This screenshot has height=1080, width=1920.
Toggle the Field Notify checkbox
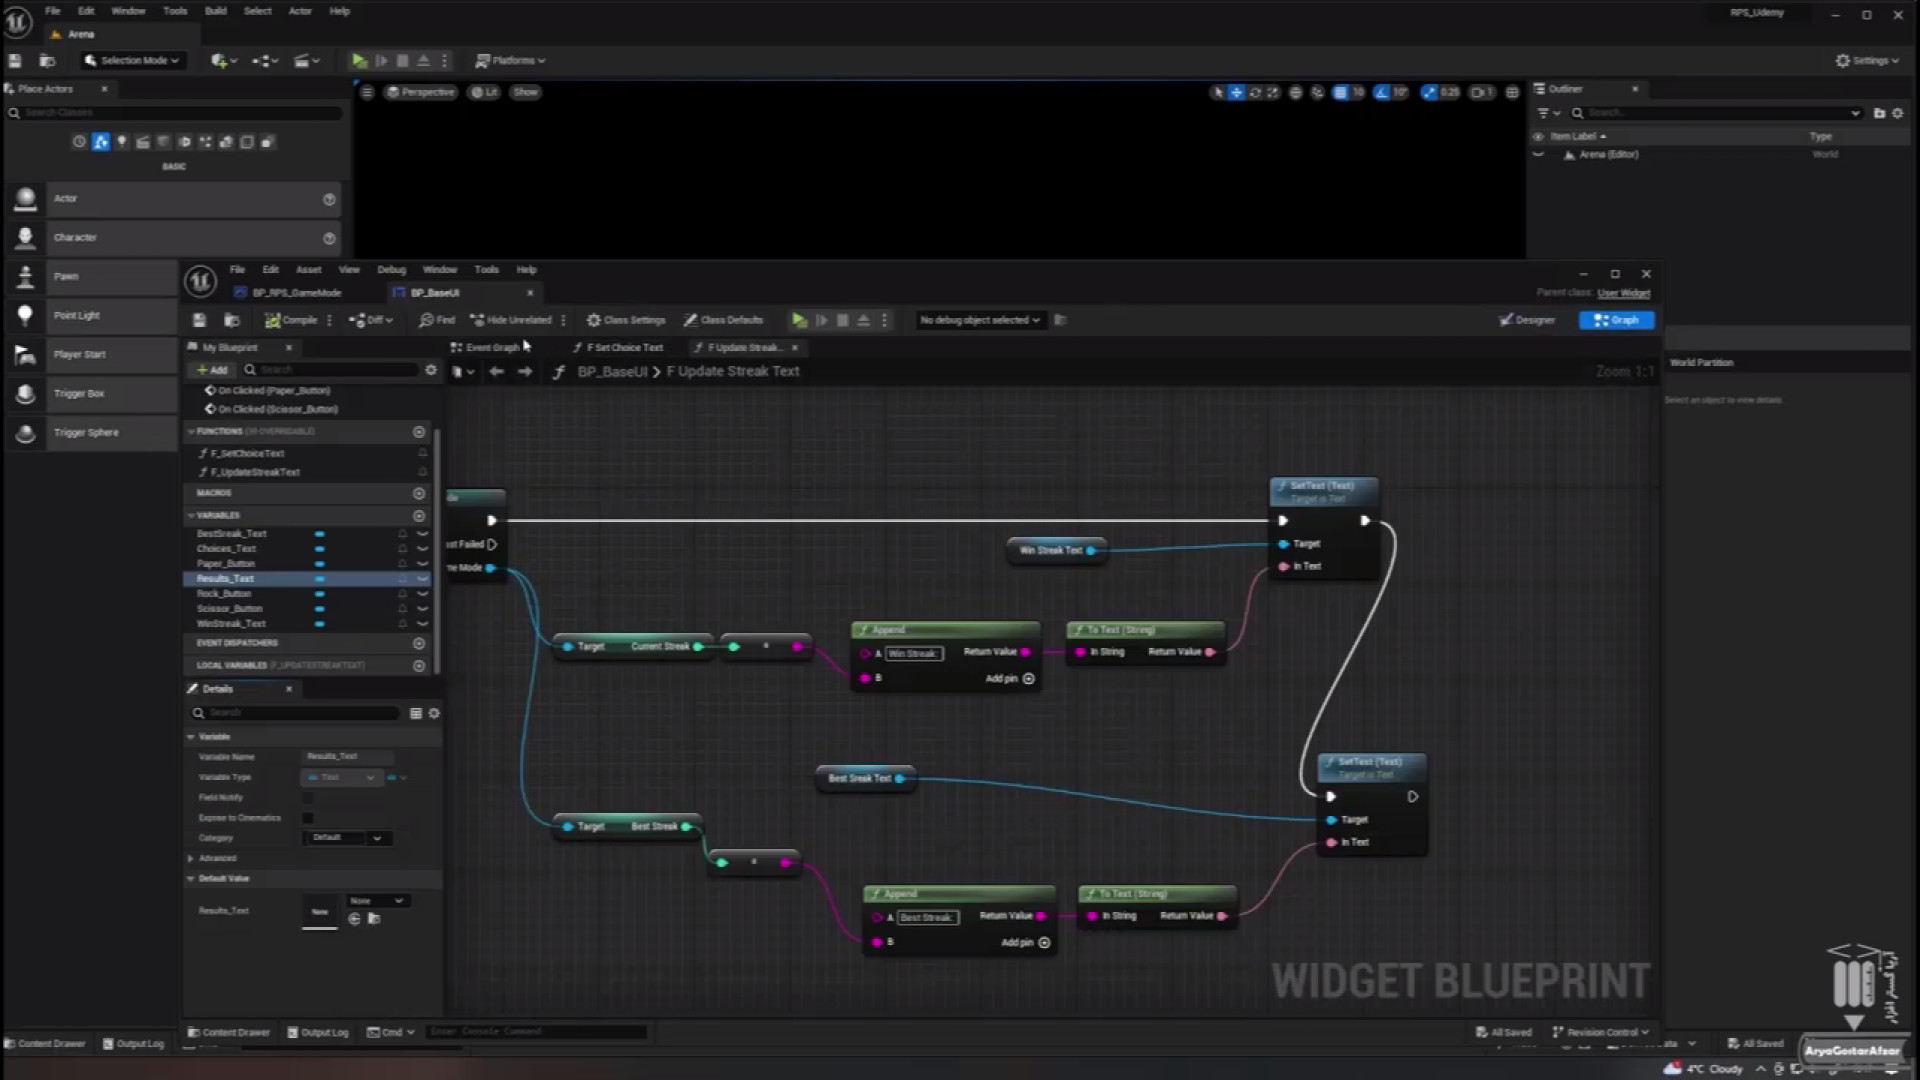[x=308, y=798]
